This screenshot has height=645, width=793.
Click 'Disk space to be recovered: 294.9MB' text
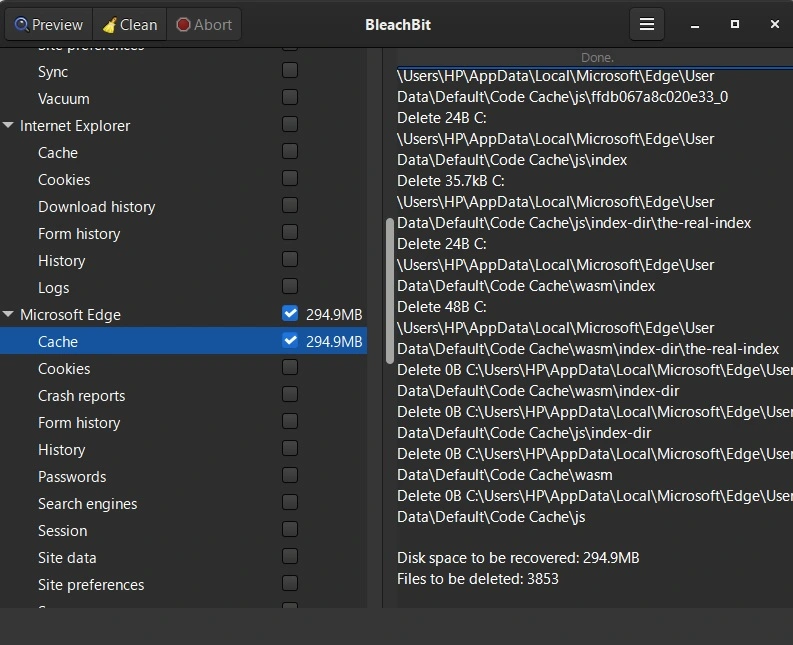coord(518,557)
